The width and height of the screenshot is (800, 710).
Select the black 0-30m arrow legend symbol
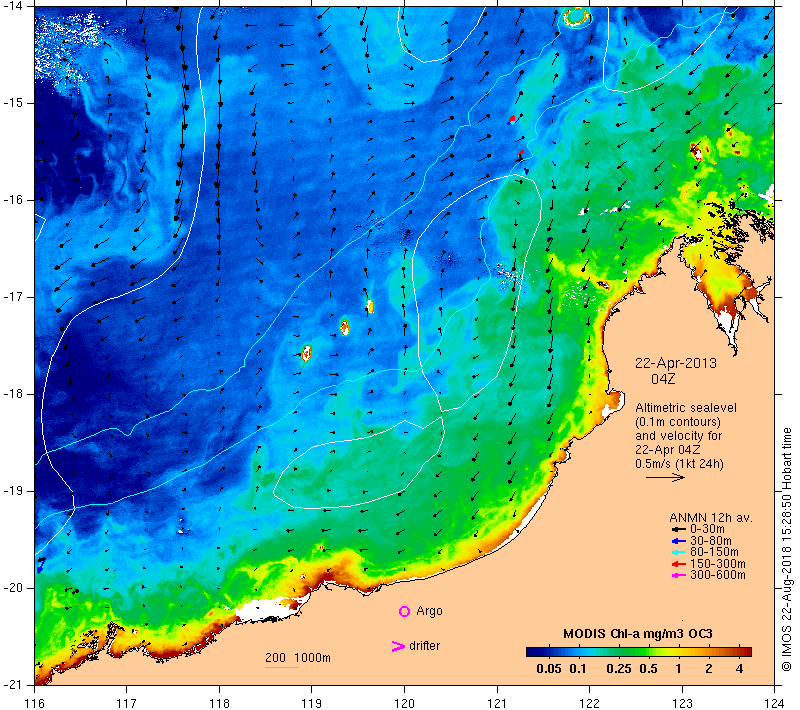tap(678, 529)
